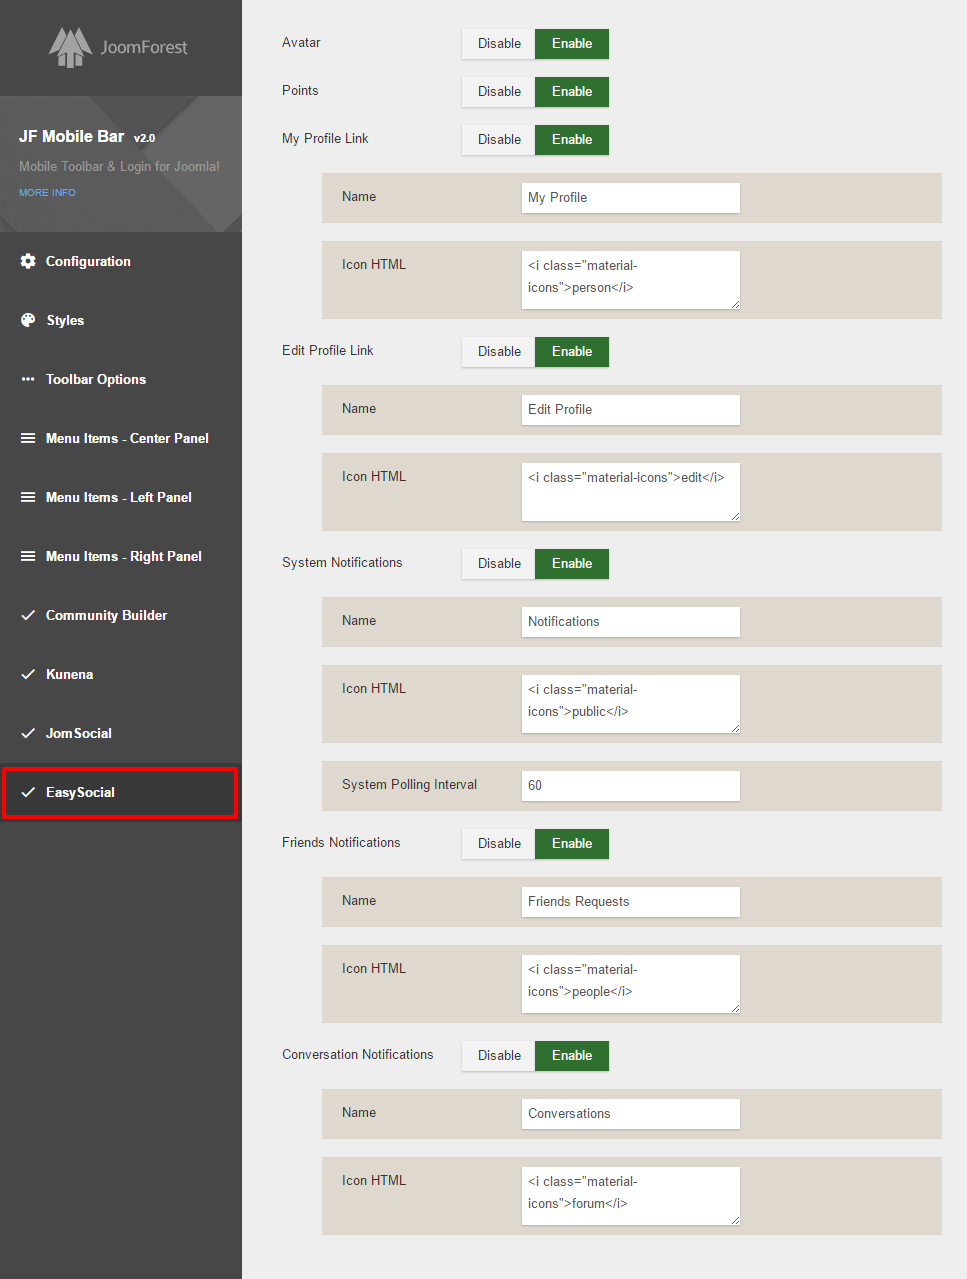Click the gear icon beside Configuration
The width and height of the screenshot is (967, 1279).
[28, 261]
